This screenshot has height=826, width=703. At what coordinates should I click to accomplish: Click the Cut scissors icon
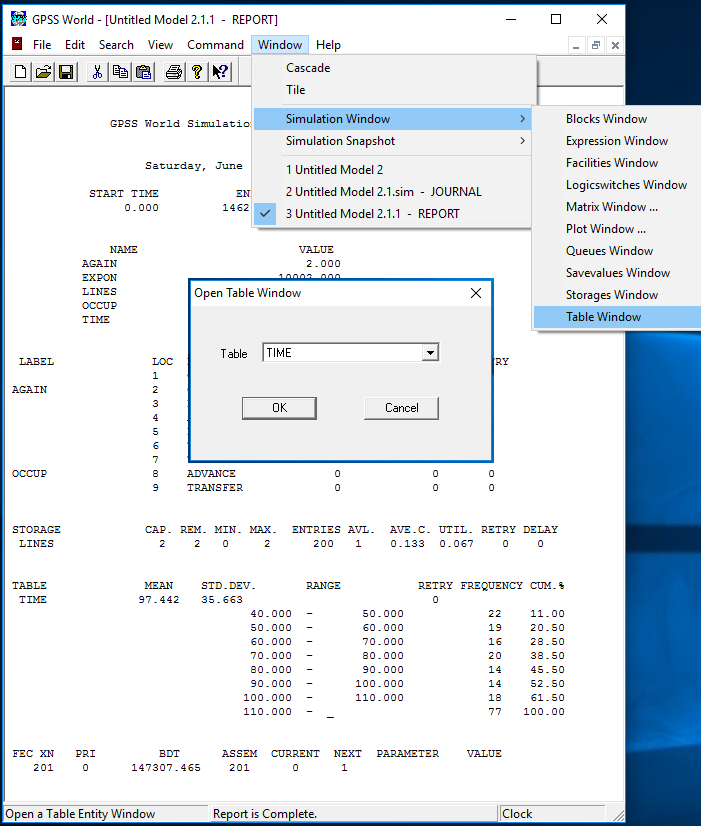97,72
